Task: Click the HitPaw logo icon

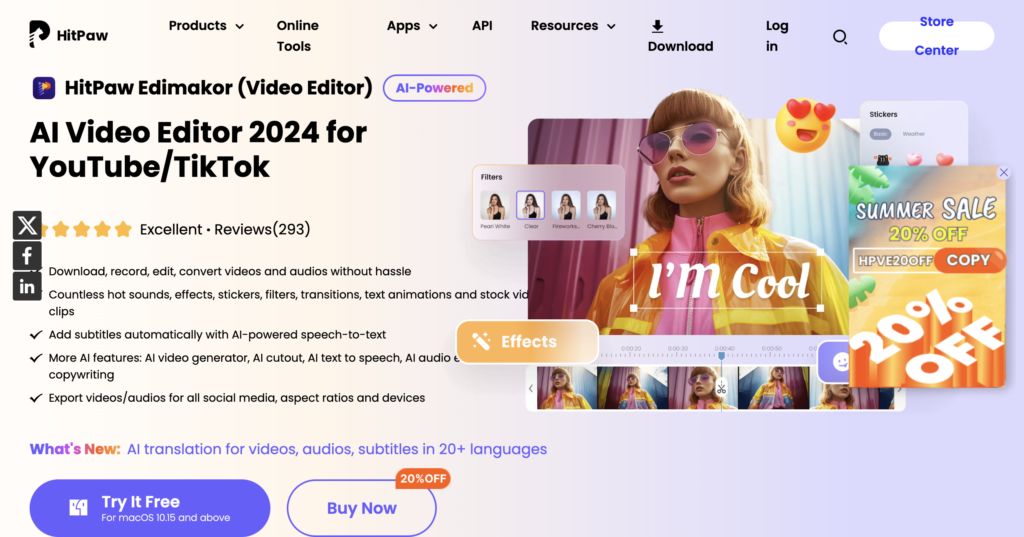Action: tap(39, 34)
